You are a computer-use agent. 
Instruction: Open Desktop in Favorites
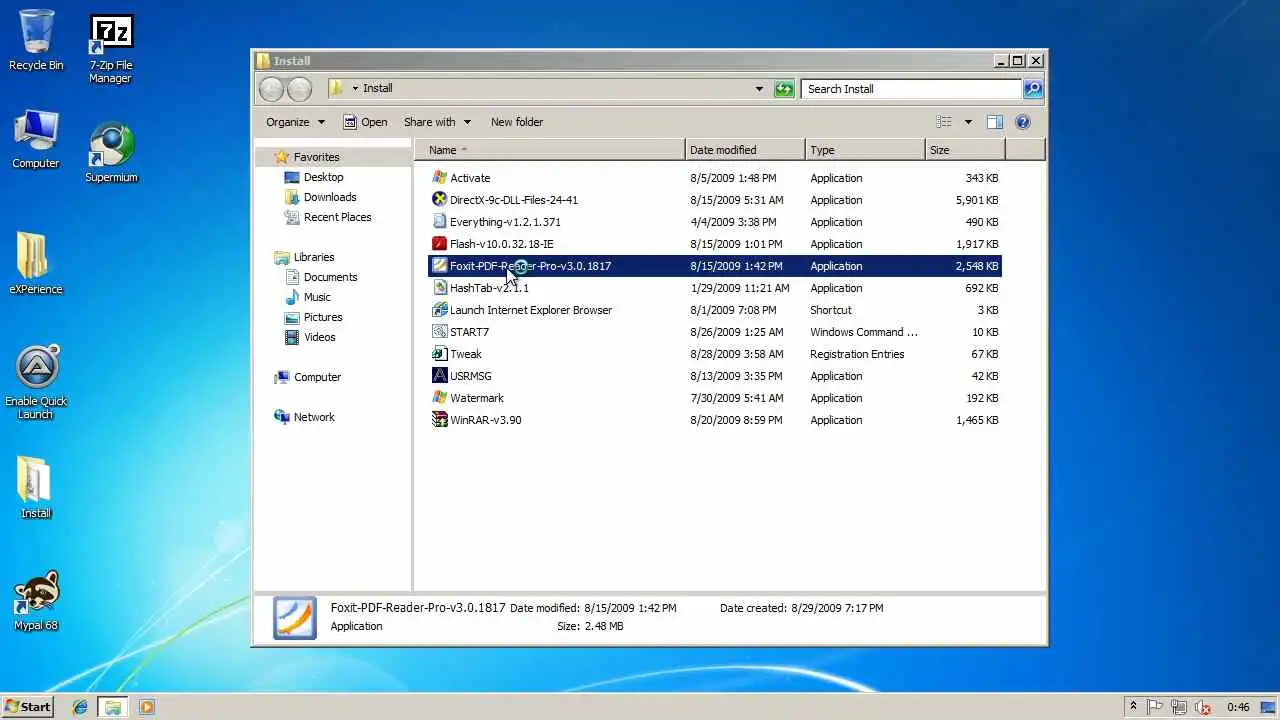[323, 177]
